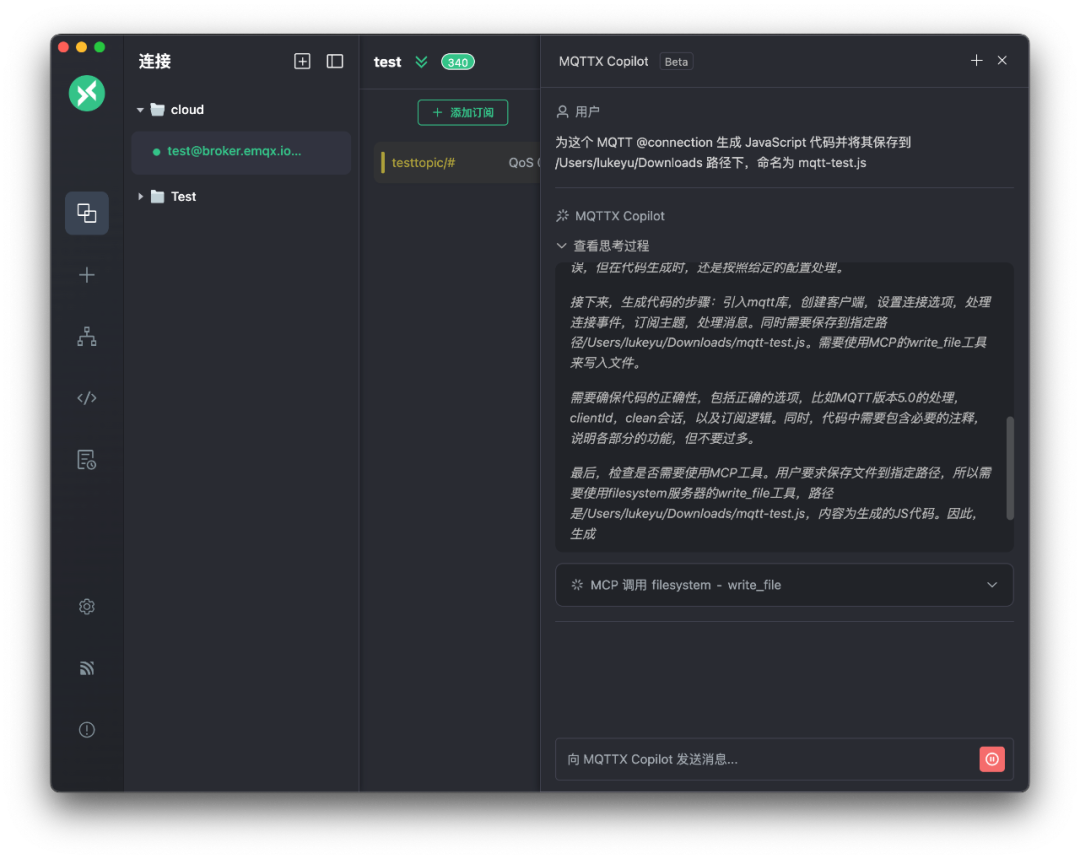Click the 添加订阅 button
Image resolution: width=1080 pixels, height=859 pixels.
(x=463, y=112)
